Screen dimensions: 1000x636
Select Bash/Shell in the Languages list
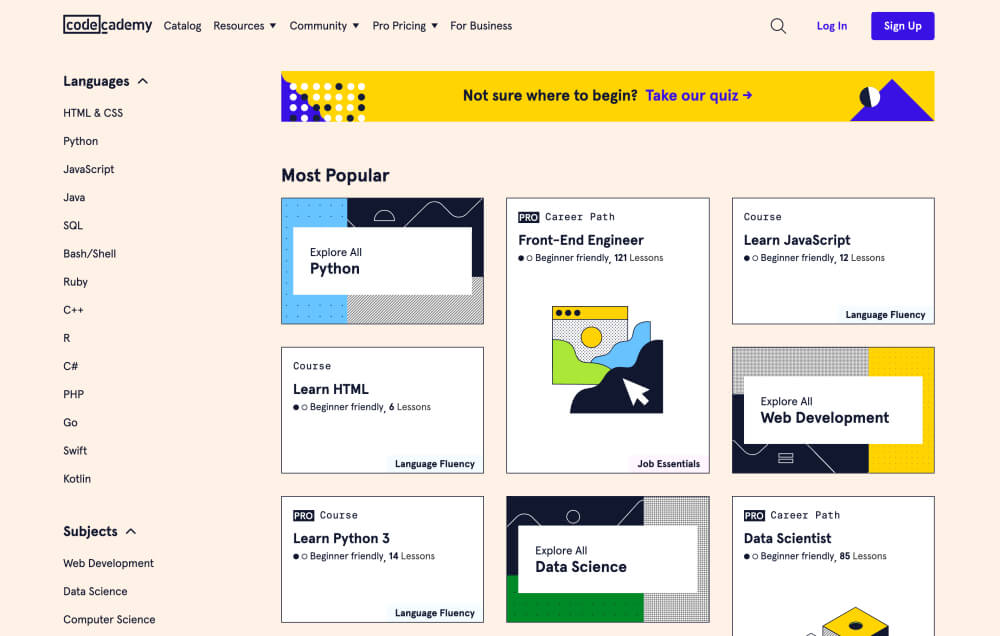(89, 253)
